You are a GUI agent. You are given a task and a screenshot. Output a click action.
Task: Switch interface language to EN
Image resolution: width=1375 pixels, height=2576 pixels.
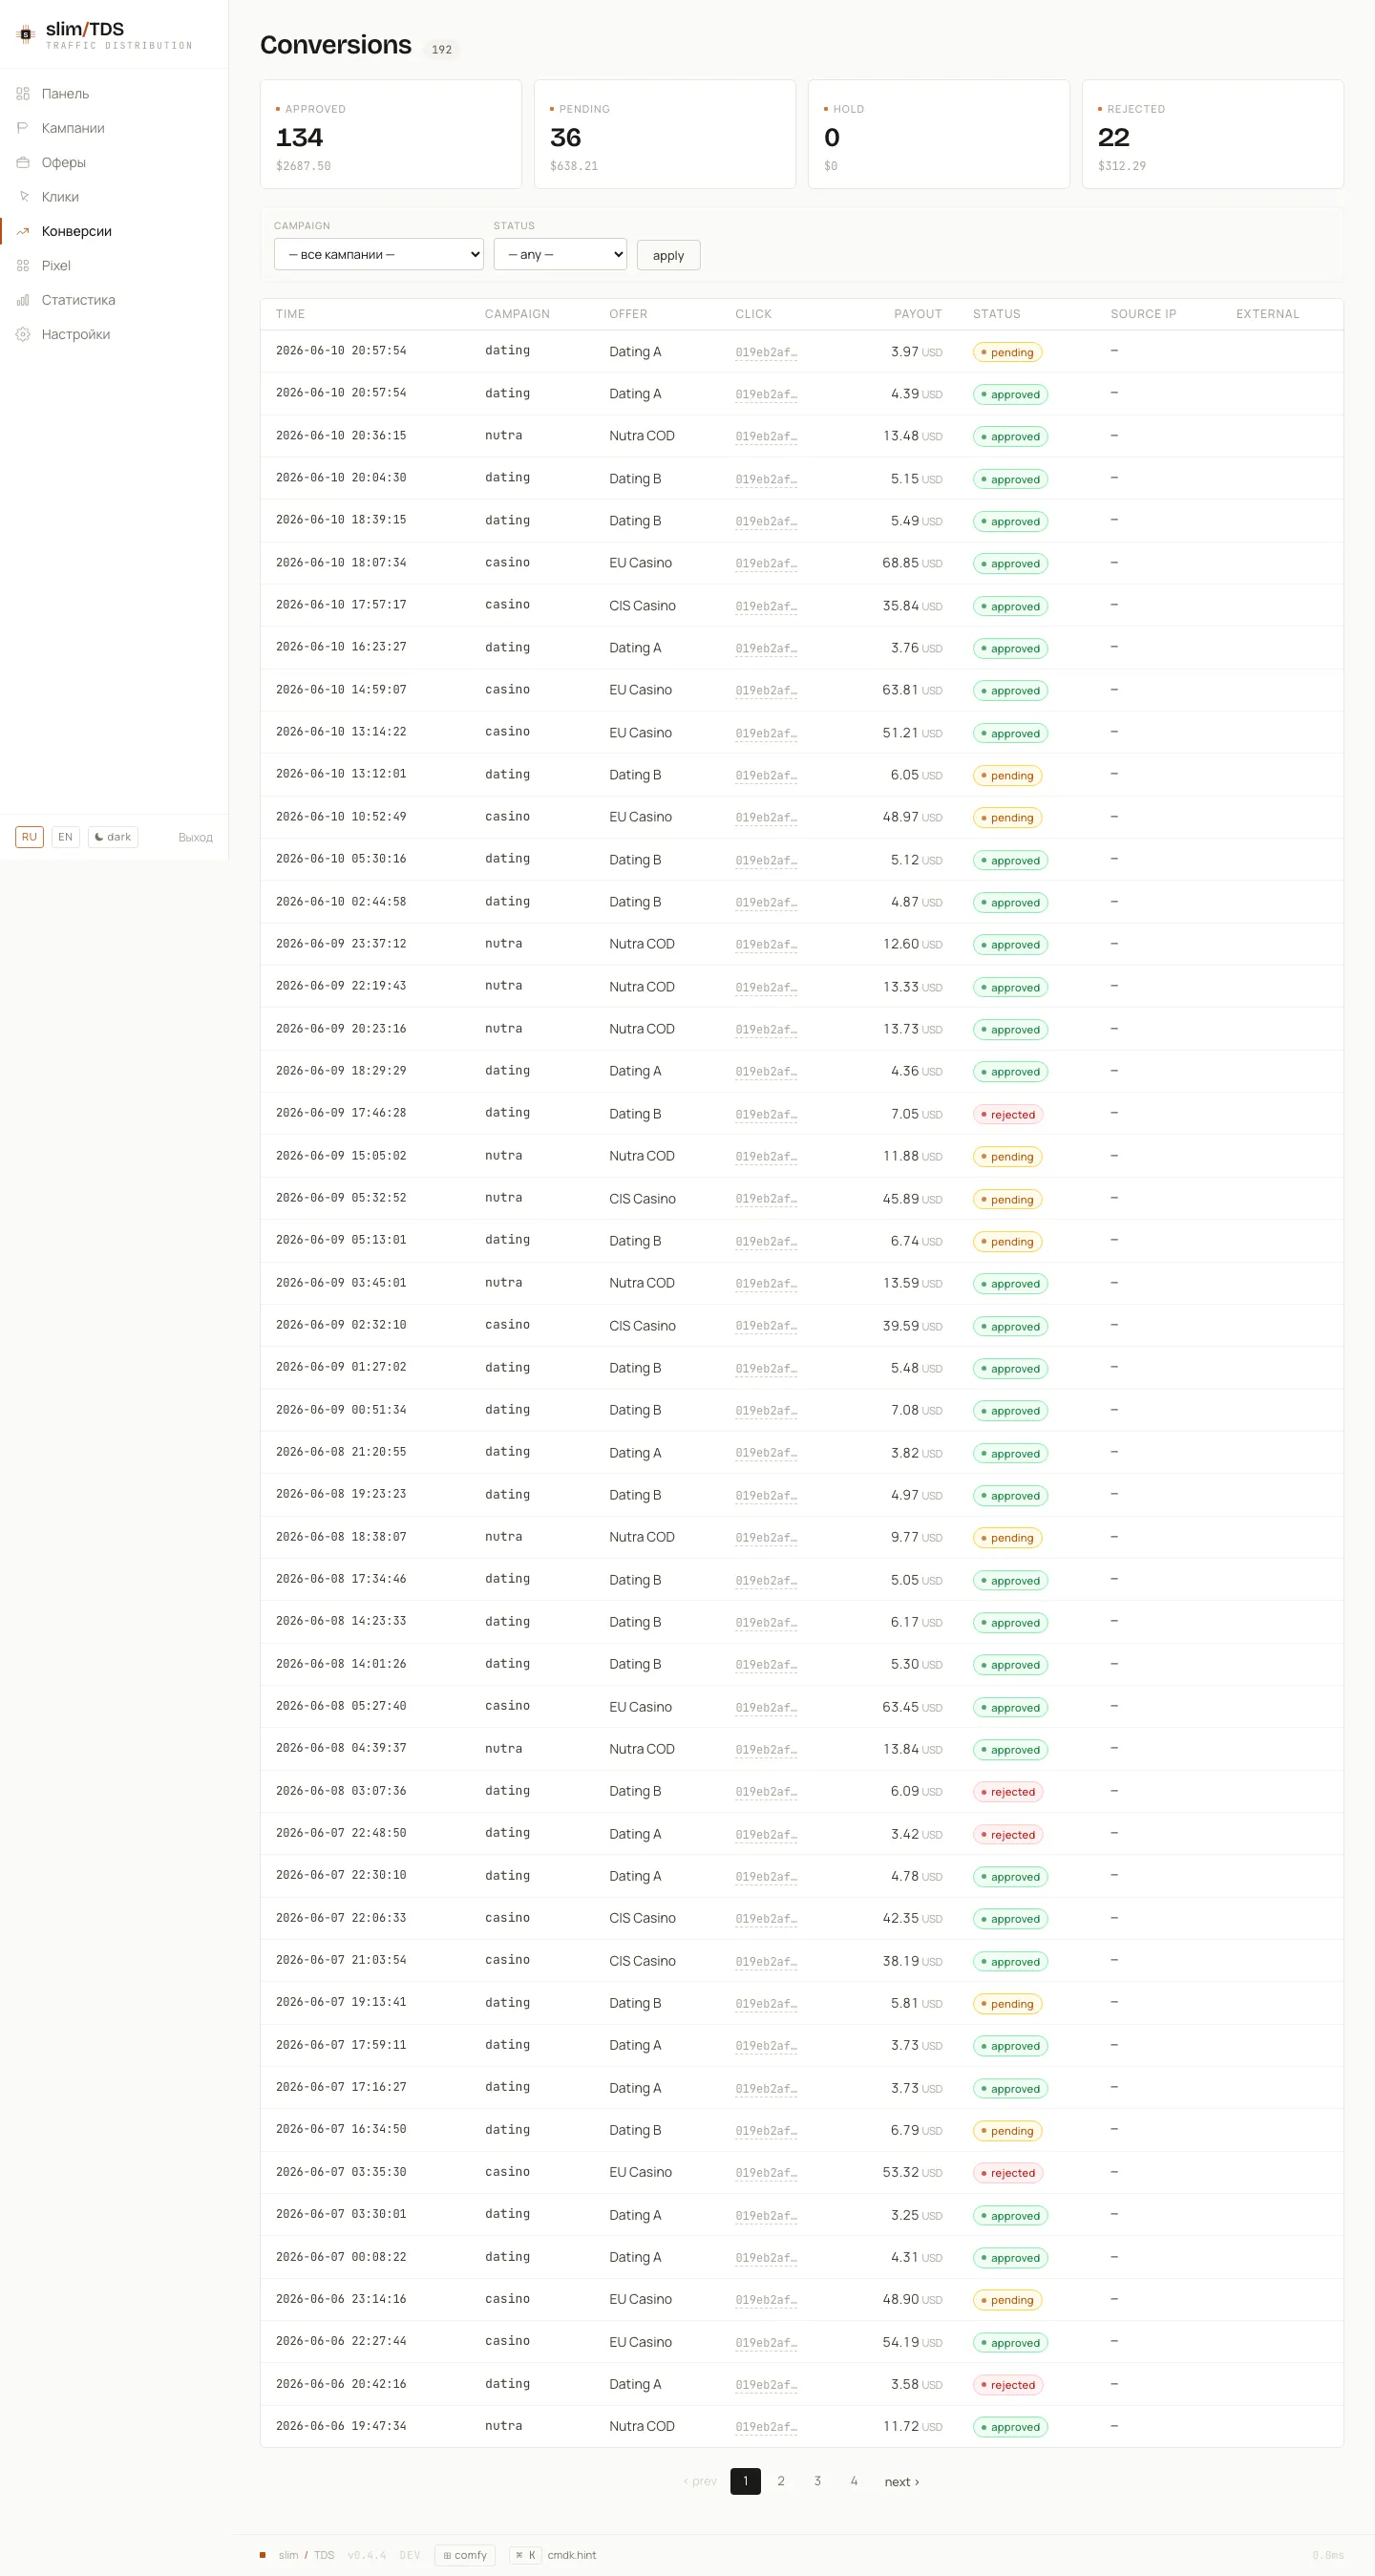tap(65, 837)
